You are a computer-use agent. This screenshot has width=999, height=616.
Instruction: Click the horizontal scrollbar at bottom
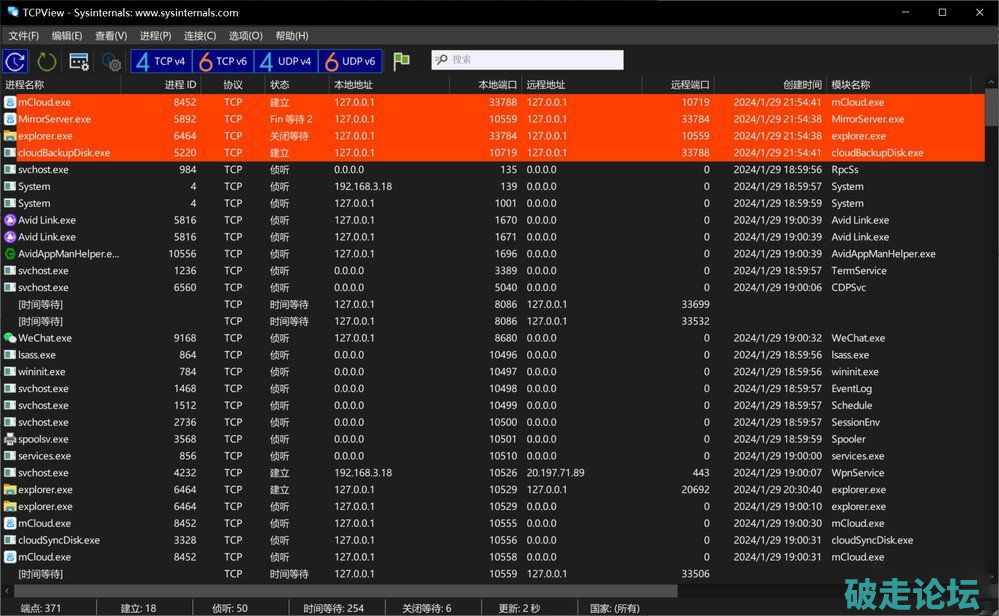400,590
